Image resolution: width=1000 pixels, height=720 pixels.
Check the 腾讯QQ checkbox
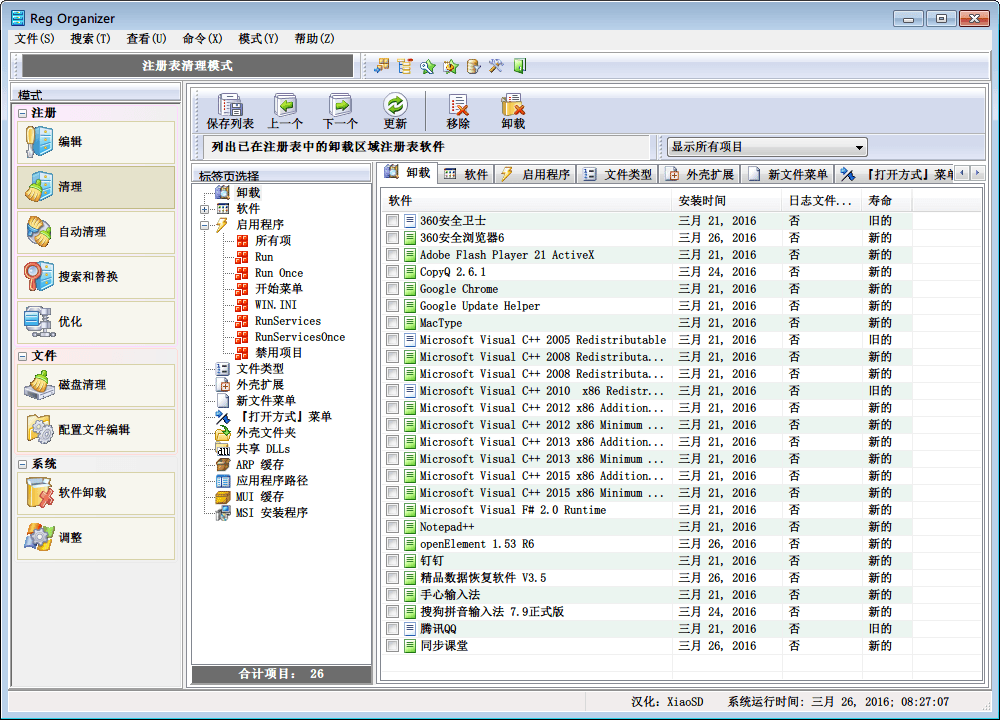pyautogui.click(x=392, y=629)
